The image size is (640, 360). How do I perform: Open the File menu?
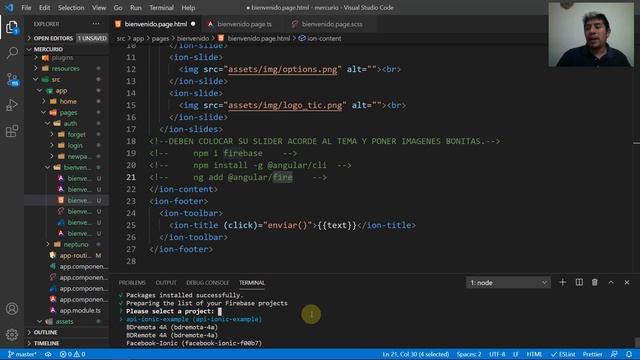click(26, 8)
